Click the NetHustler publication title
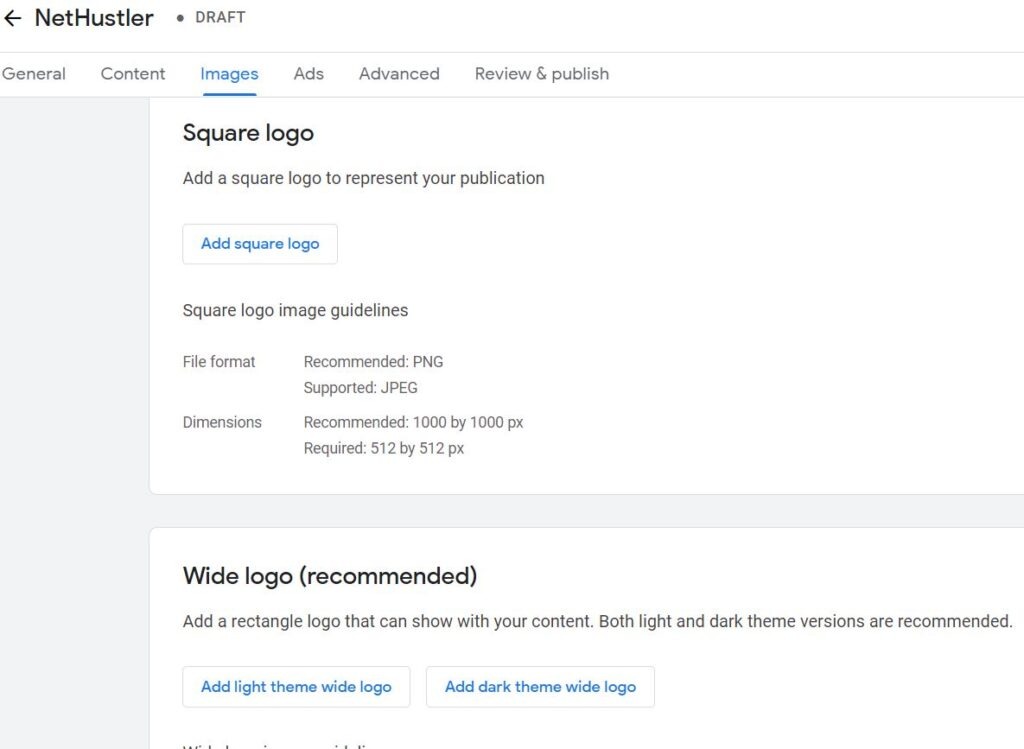This screenshot has width=1024, height=749. tap(94, 18)
